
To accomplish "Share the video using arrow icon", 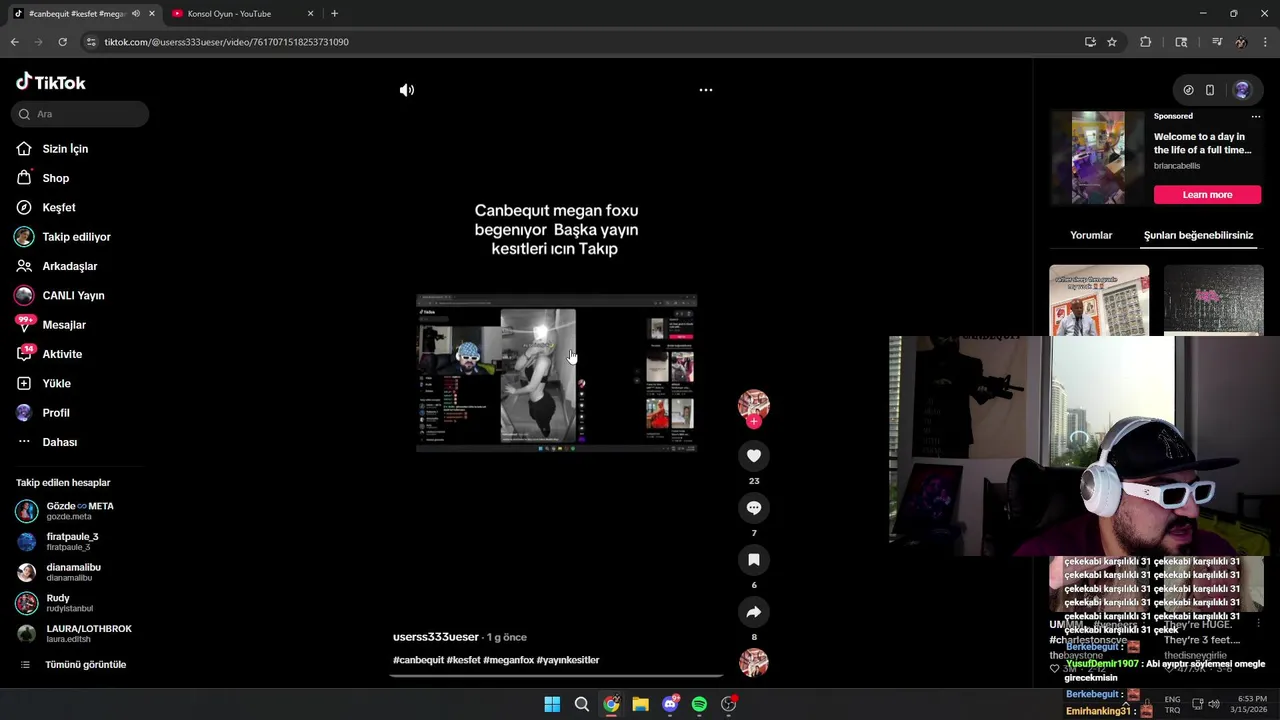I will coord(754,612).
